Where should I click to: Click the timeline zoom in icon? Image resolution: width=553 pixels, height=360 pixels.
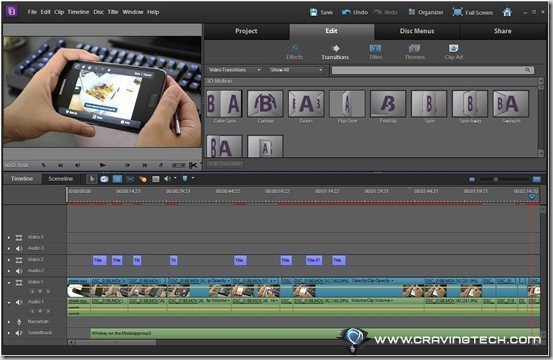(x=536, y=179)
